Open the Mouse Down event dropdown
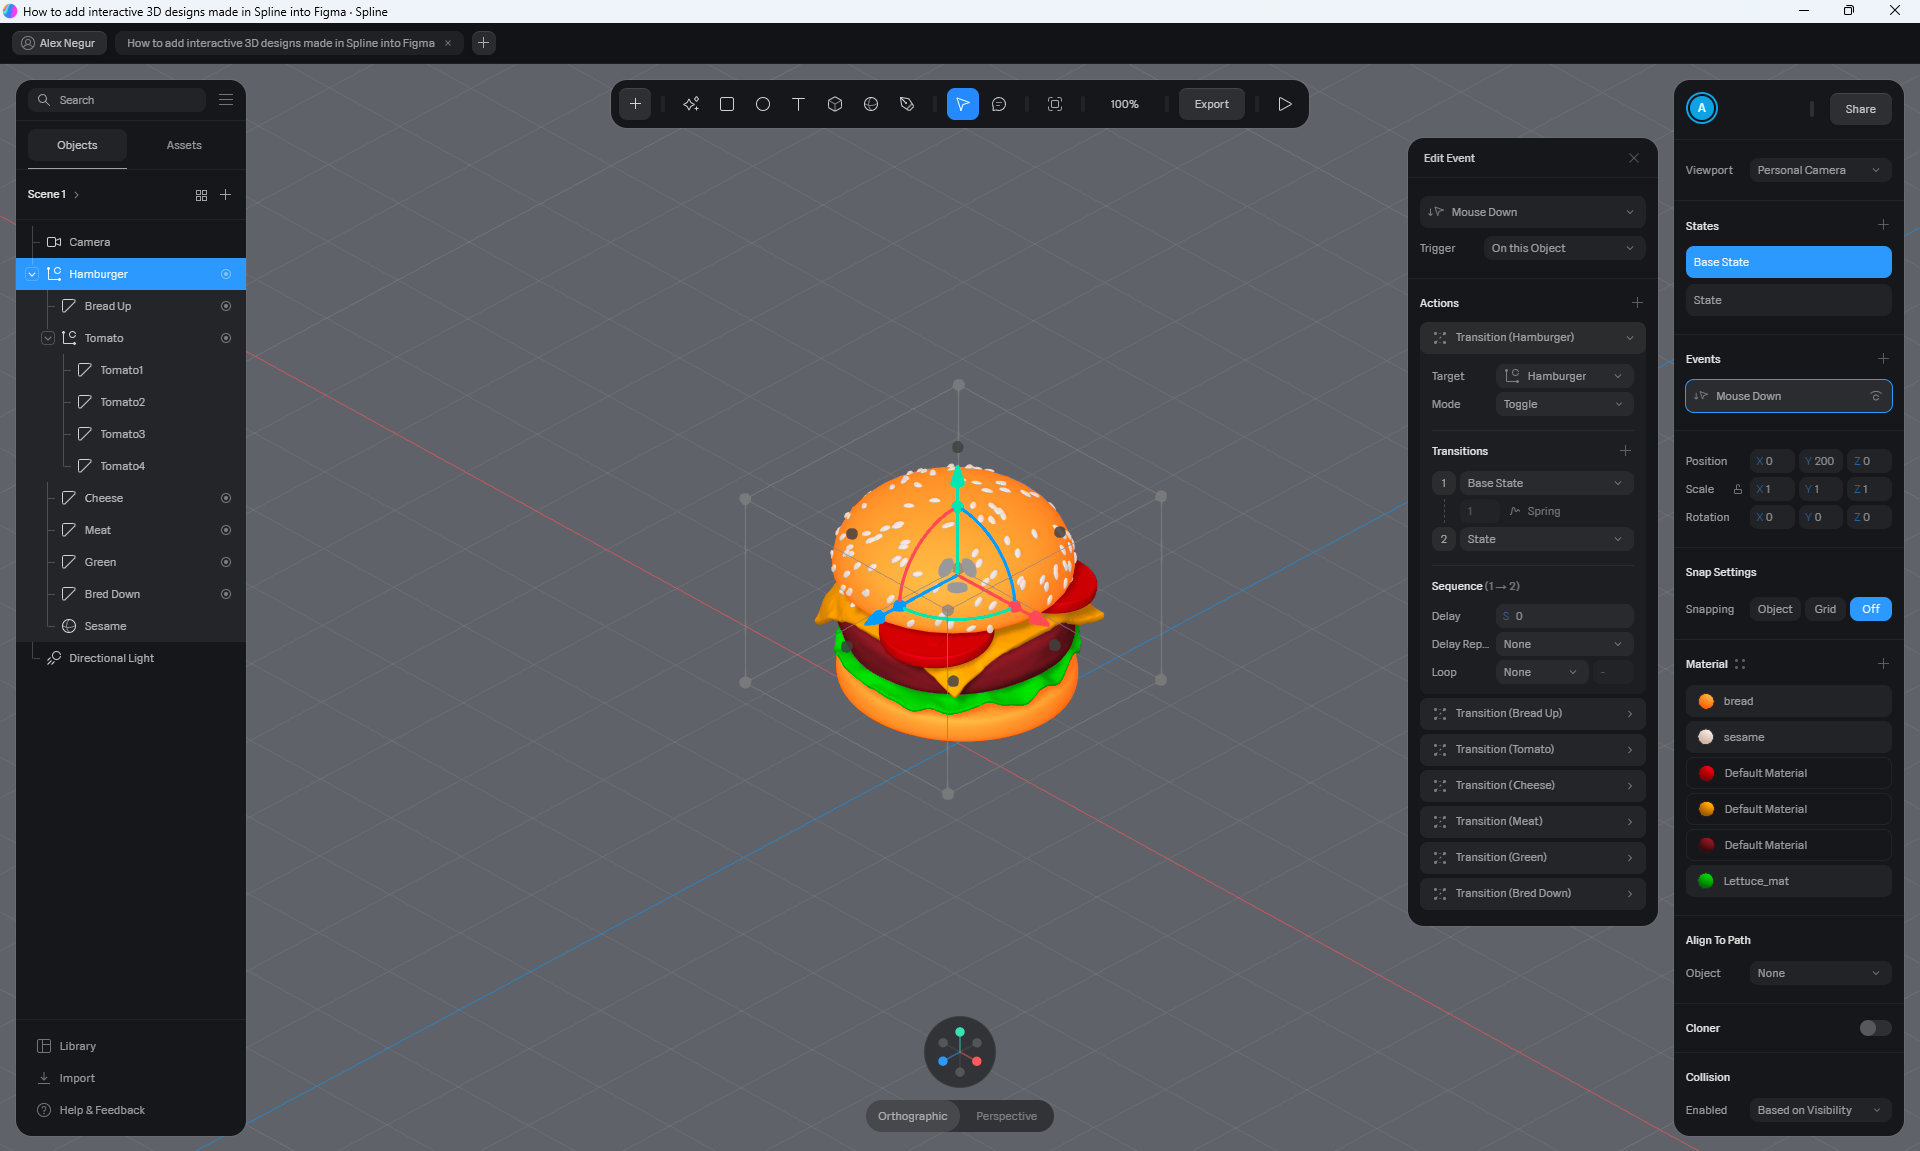 1532,212
